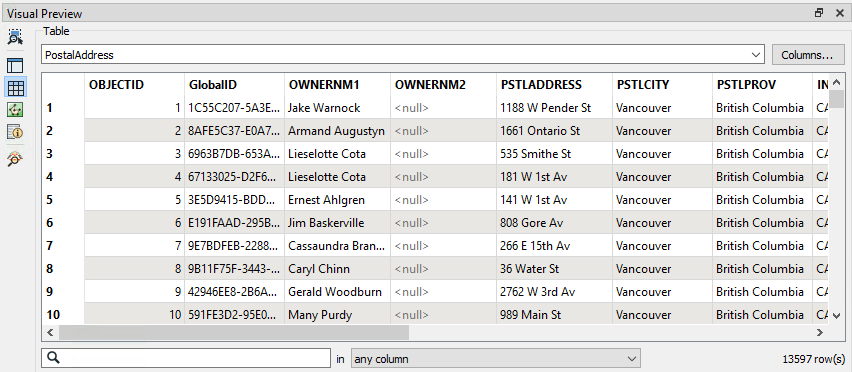Select the 'Cassaundra Bran…' cell
This screenshot has height=372, width=852.
[337, 246]
